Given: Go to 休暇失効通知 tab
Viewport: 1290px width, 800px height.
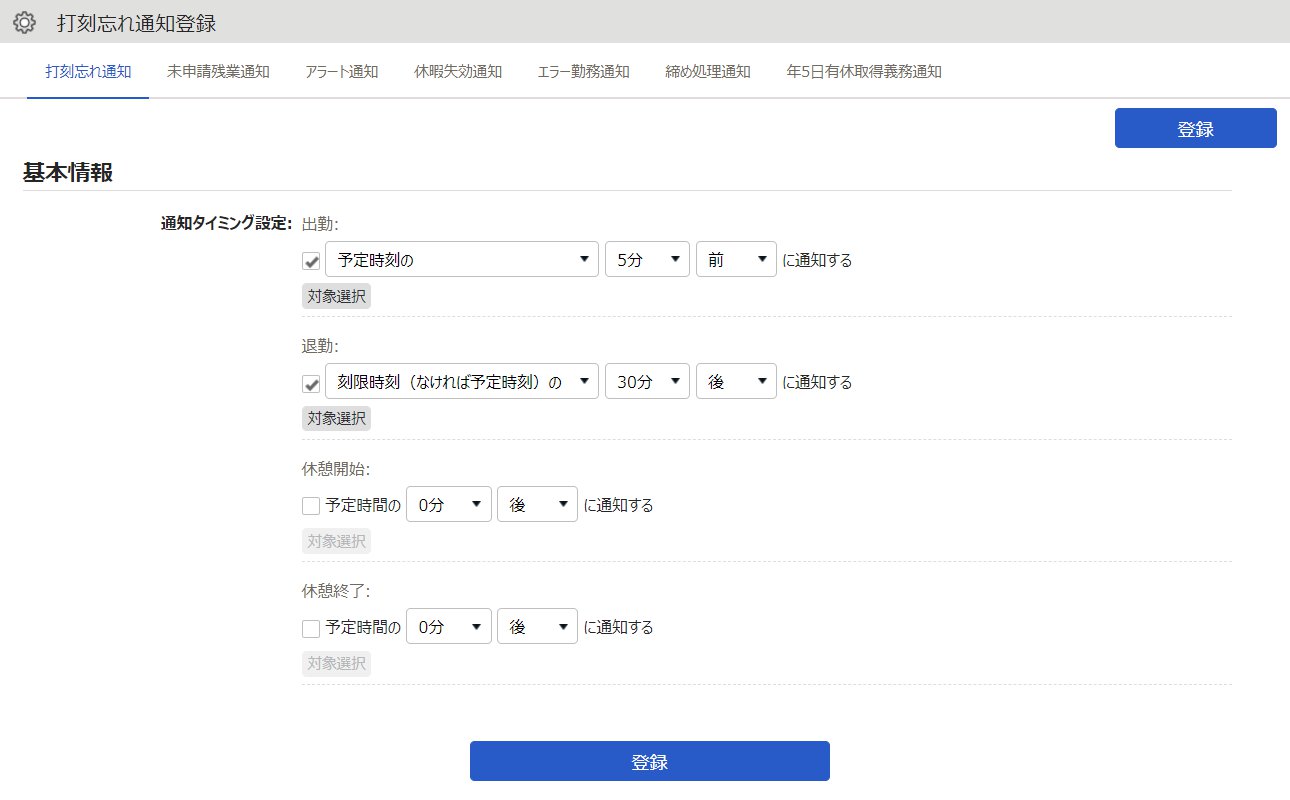Looking at the screenshot, I should pos(458,71).
